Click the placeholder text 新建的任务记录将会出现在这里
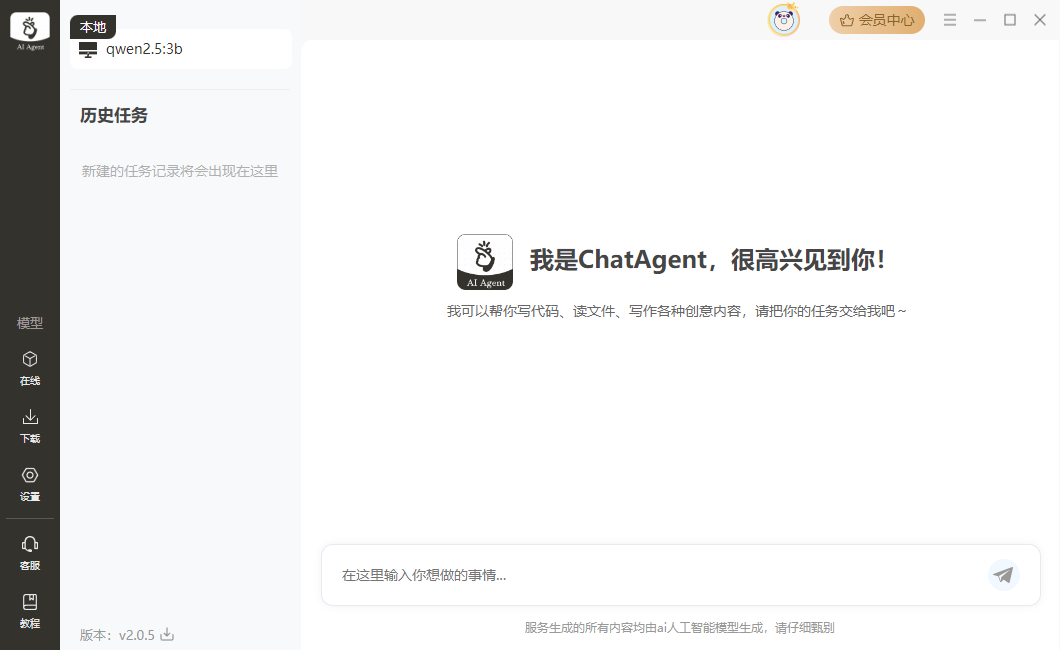The image size is (1060, 650). coord(180,171)
